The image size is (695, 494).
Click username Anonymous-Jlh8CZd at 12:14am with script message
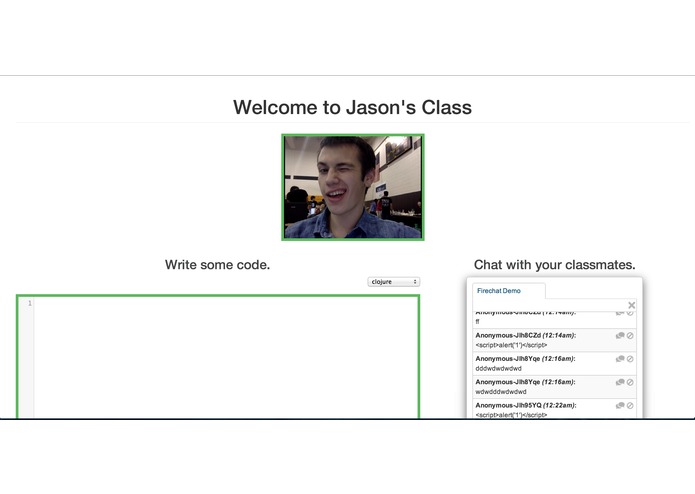[x=508, y=335]
